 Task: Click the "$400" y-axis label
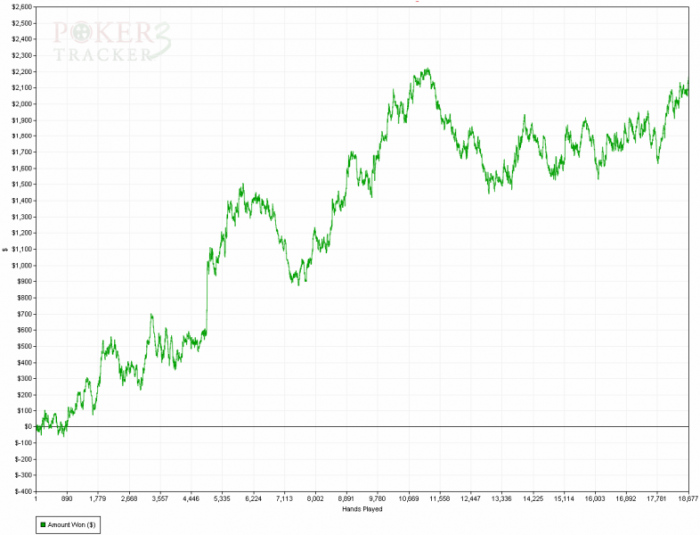pyautogui.click(x=24, y=362)
